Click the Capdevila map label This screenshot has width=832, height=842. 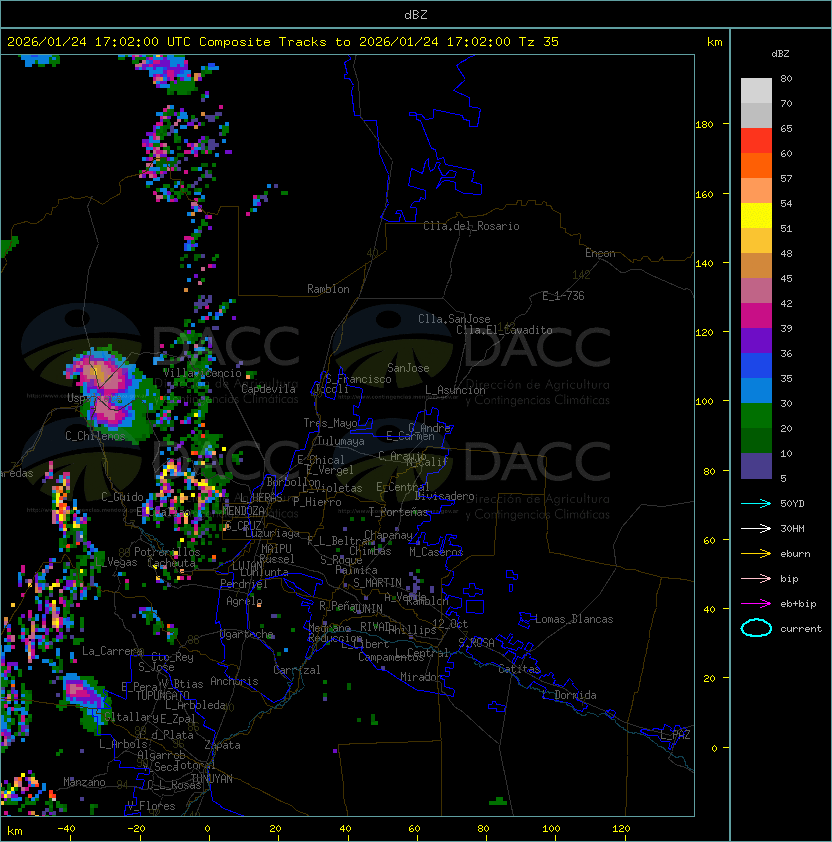tap(268, 389)
